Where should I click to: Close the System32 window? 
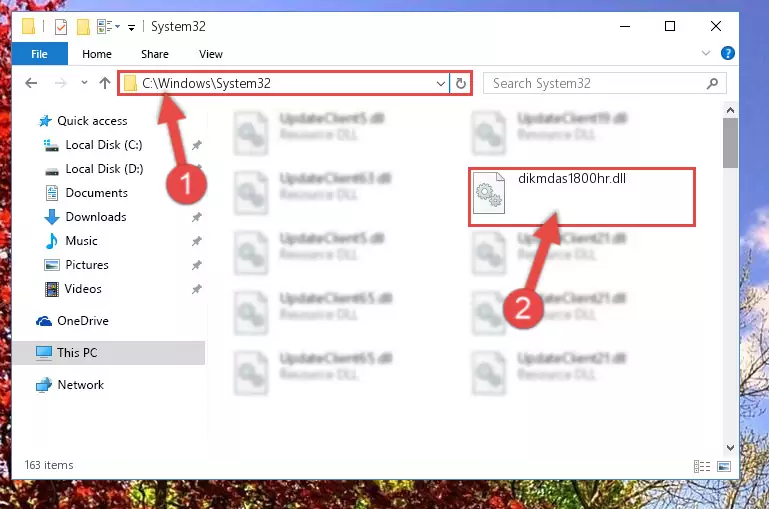pyautogui.click(x=716, y=26)
